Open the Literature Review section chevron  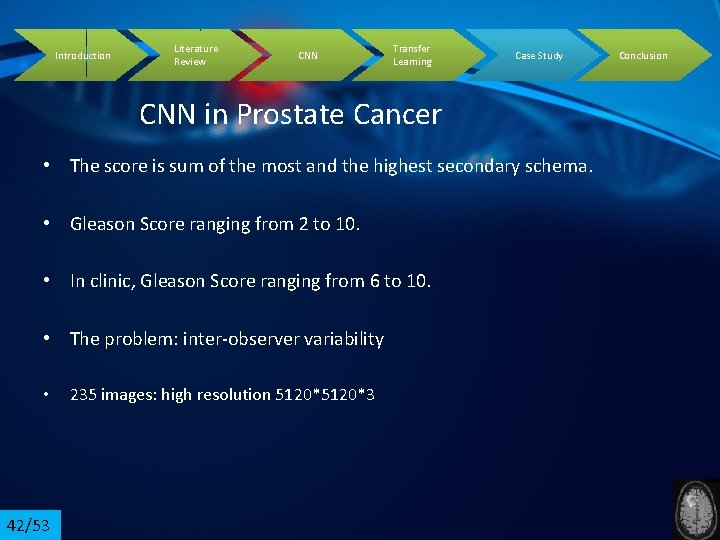click(x=196, y=55)
